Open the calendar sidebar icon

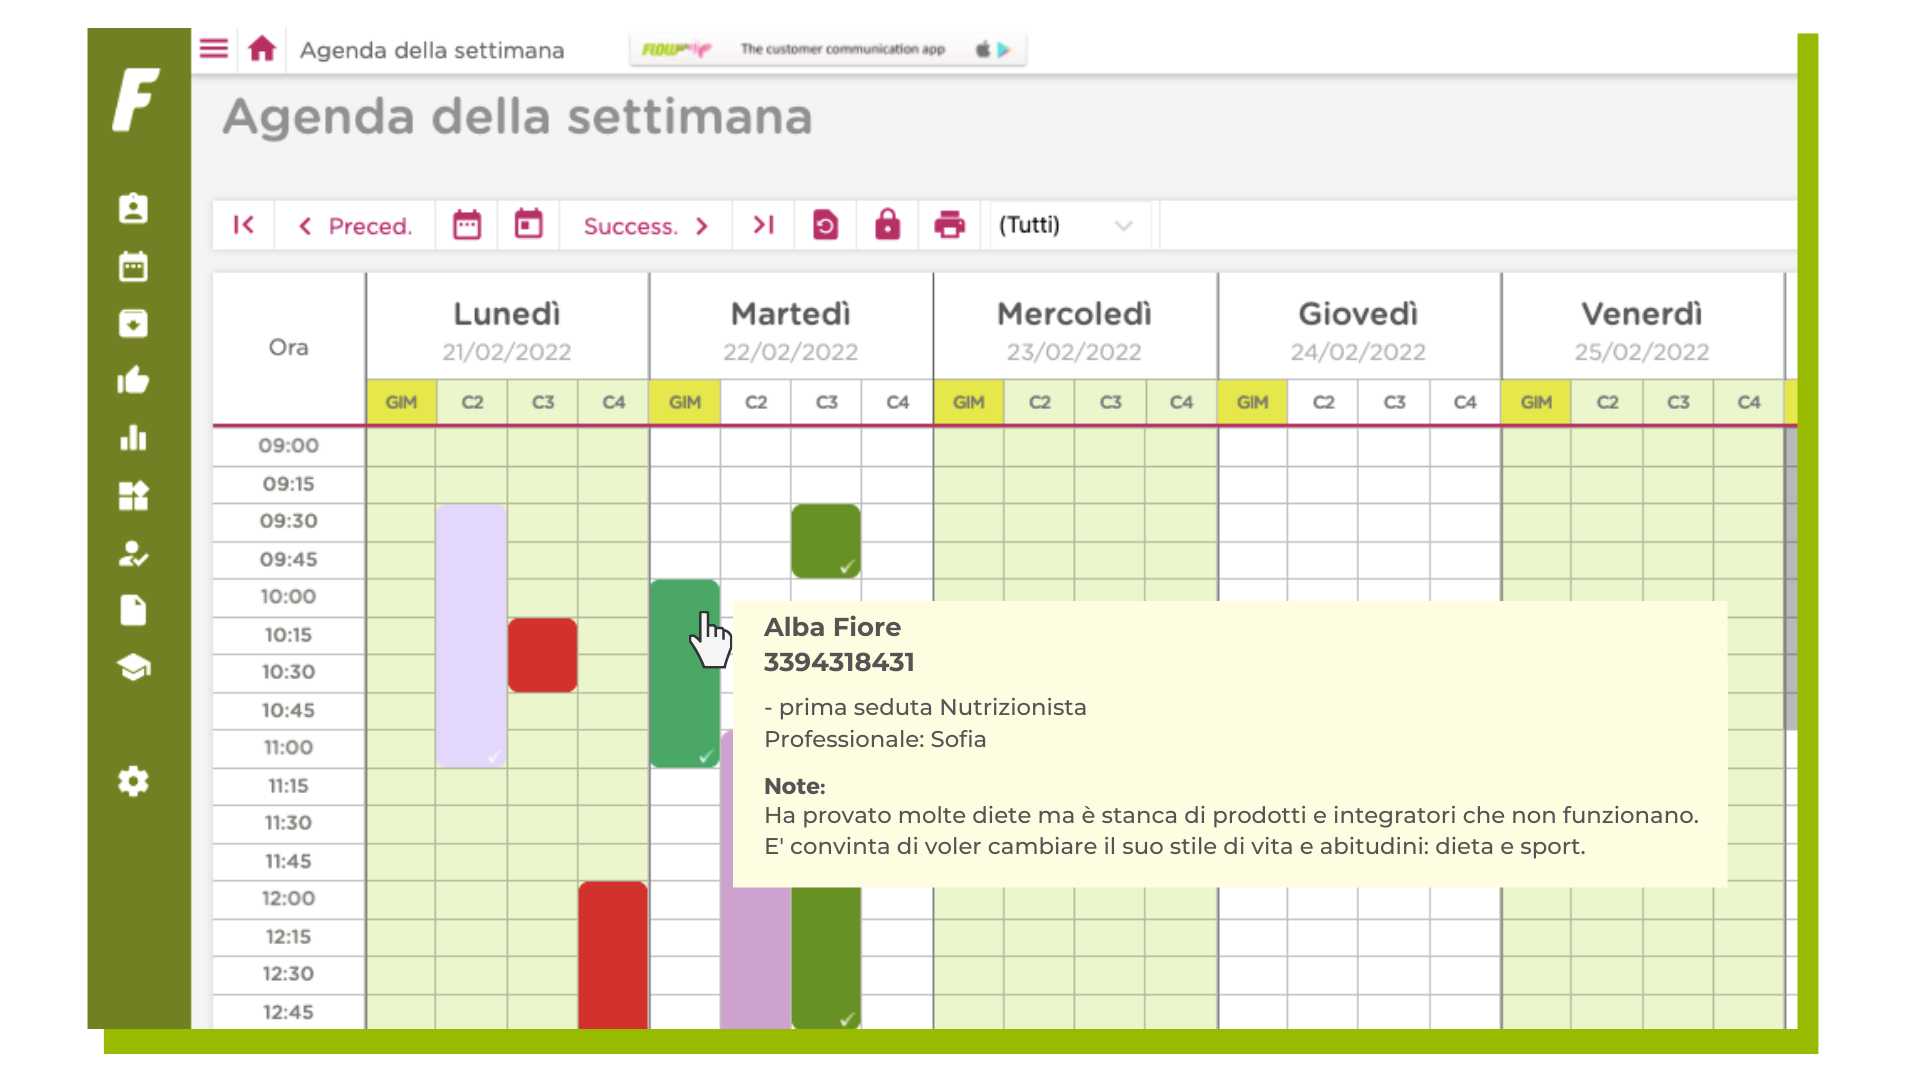click(x=133, y=266)
